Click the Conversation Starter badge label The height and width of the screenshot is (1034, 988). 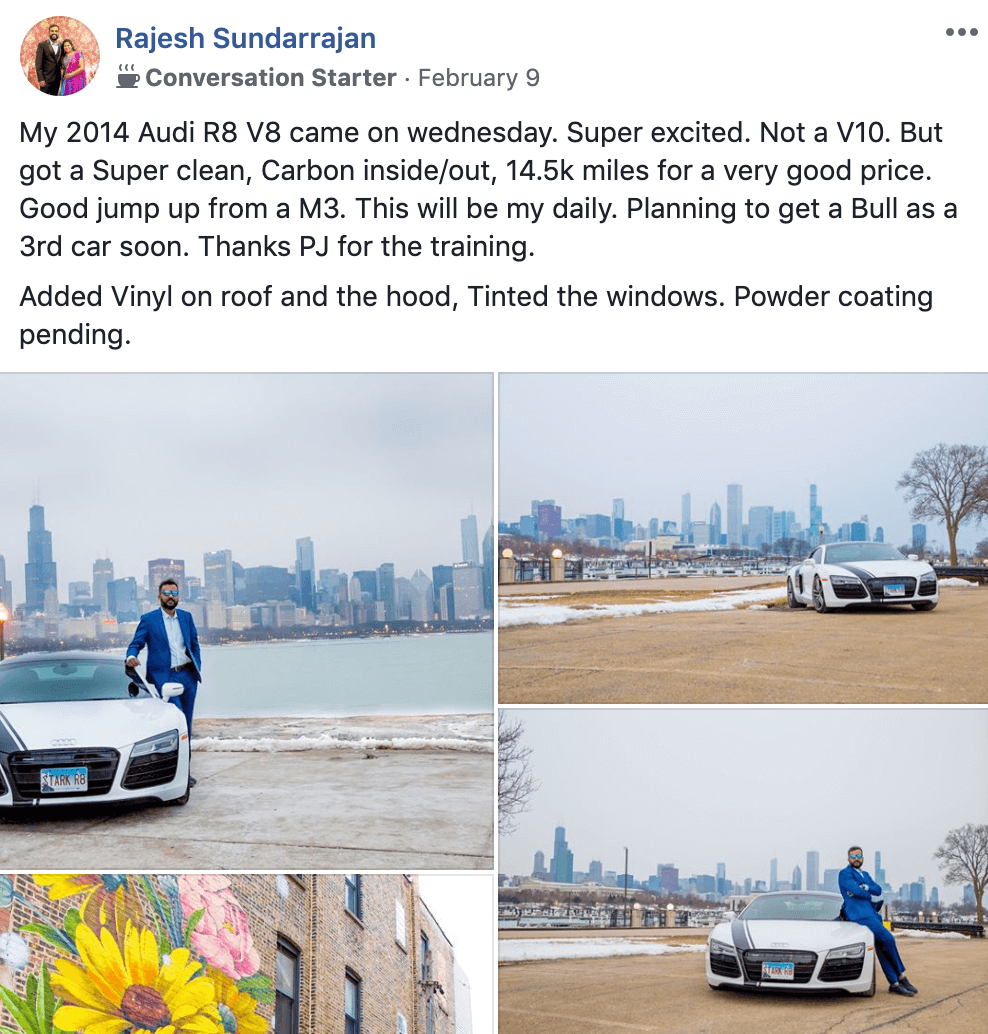click(270, 78)
